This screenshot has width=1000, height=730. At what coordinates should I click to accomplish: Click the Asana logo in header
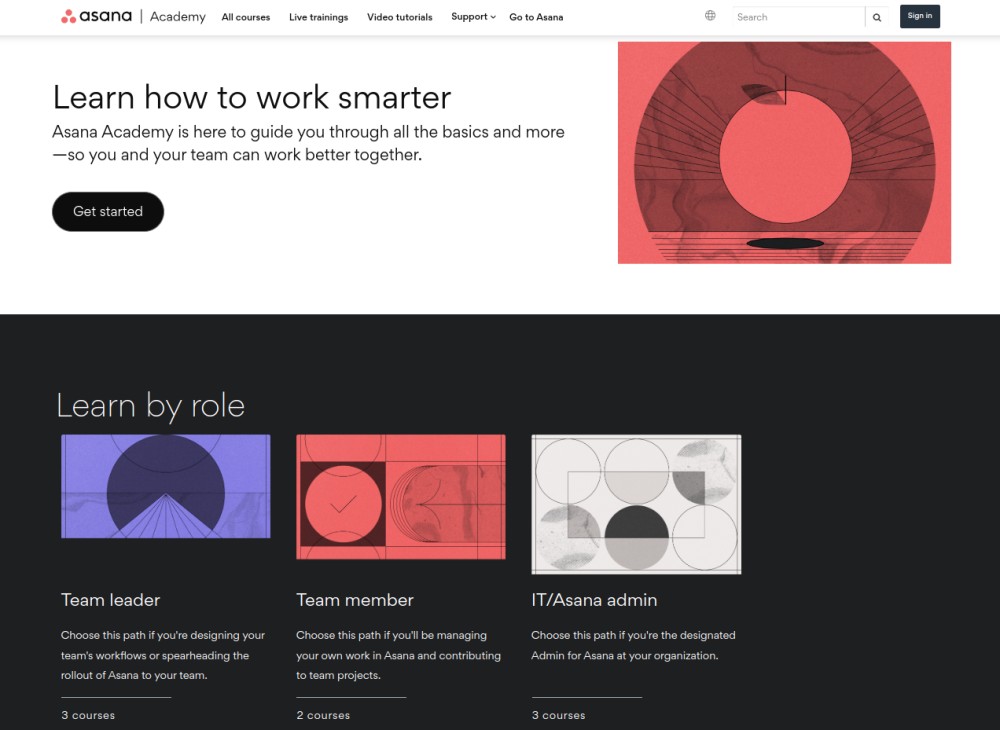tap(96, 16)
